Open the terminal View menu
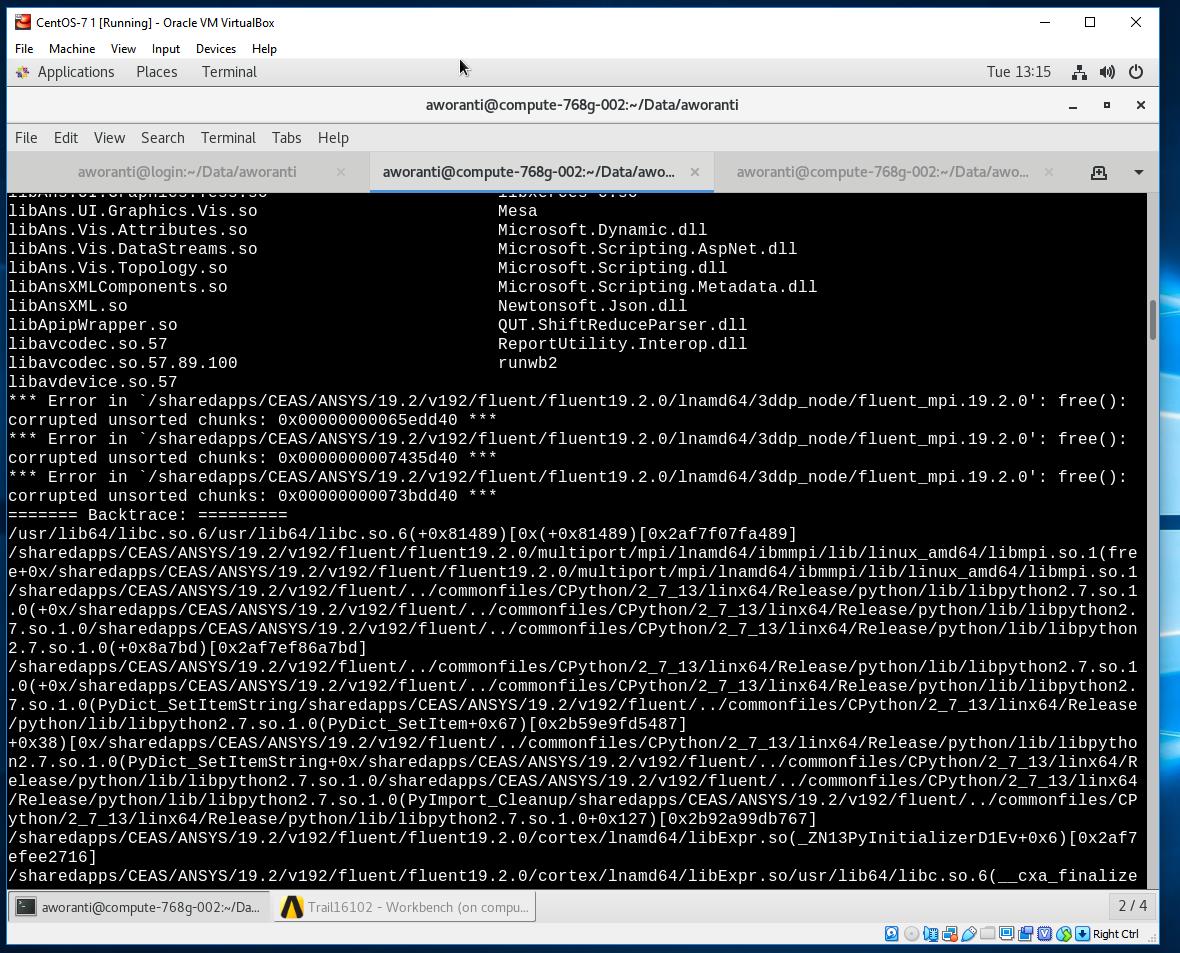The image size is (1180, 953). [109, 138]
